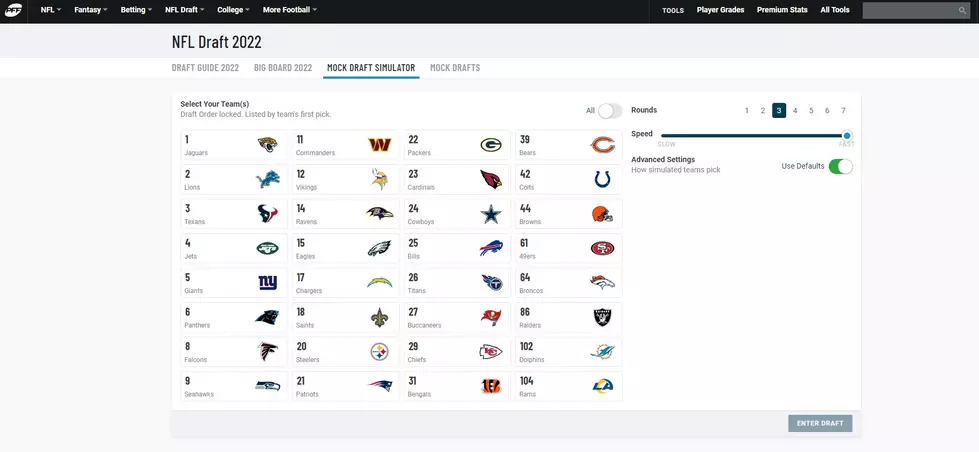The image size is (979, 452).
Task: Open Premium Stats in the tools menu
Action: click(782, 10)
